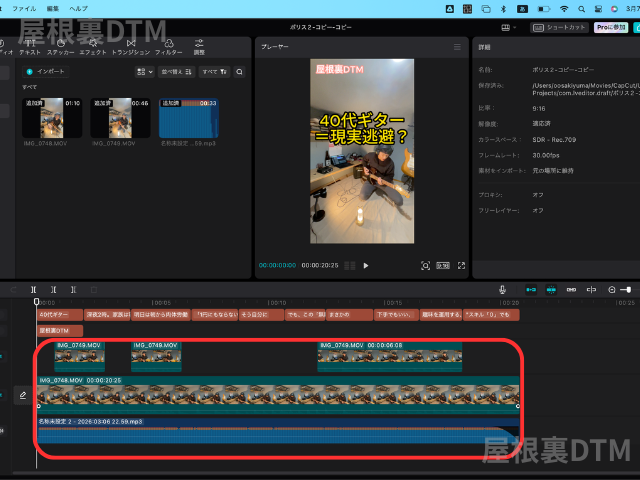Toggle the timeline magnet snapping button
Viewport: 640px width, 480px height.
click(x=530, y=289)
